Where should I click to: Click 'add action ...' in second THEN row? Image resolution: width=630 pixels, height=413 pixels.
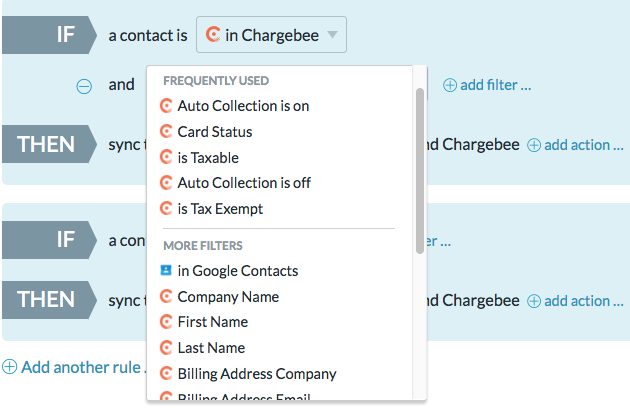(583, 301)
